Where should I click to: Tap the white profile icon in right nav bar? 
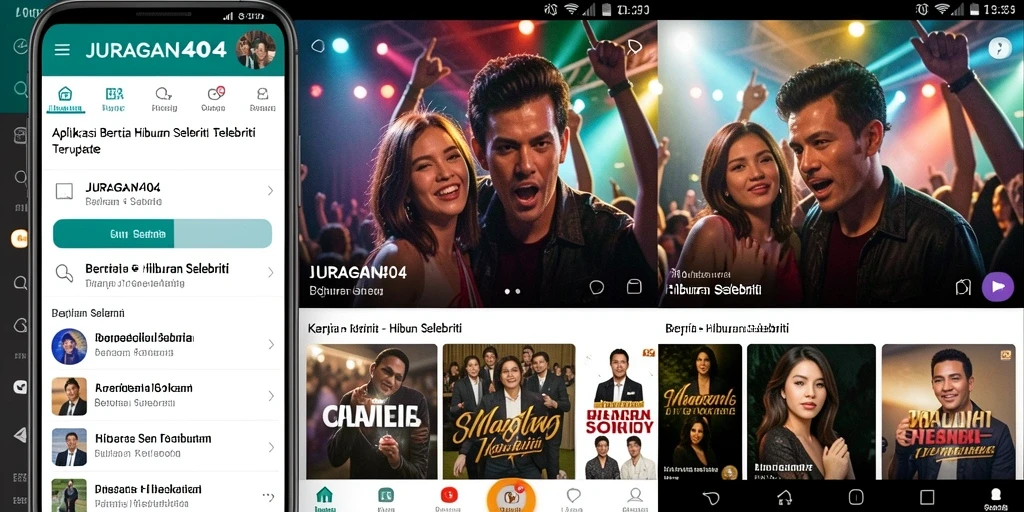(x=997, y=497)
